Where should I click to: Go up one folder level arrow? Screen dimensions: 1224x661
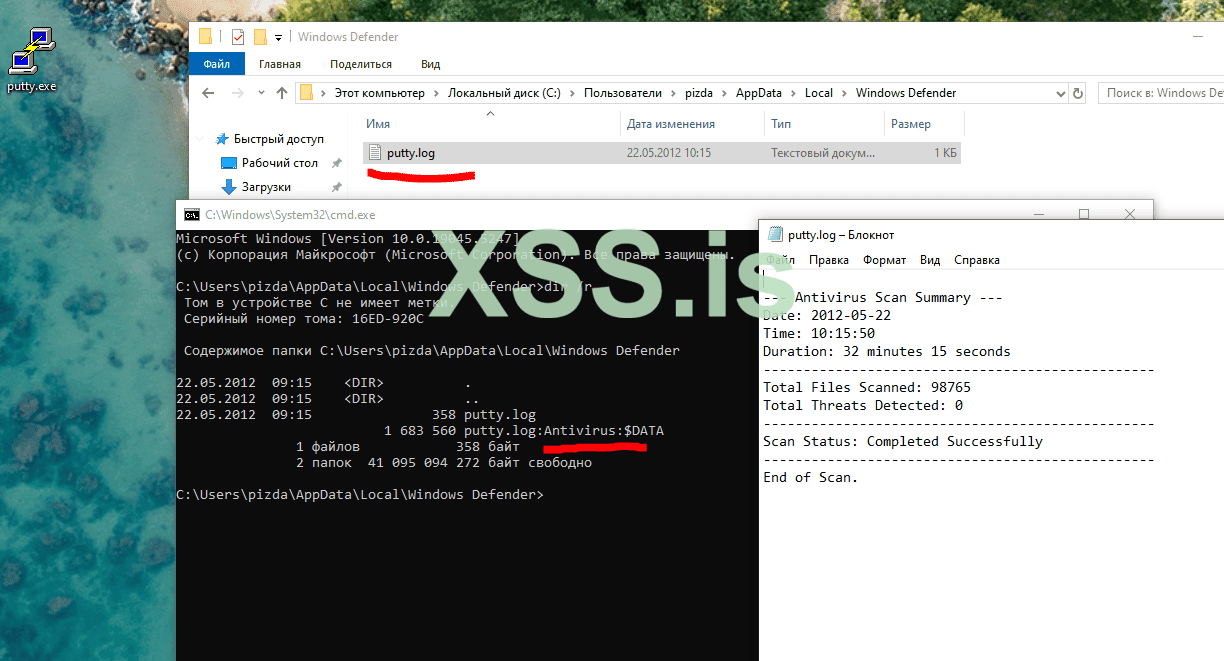tap(282, 93)
